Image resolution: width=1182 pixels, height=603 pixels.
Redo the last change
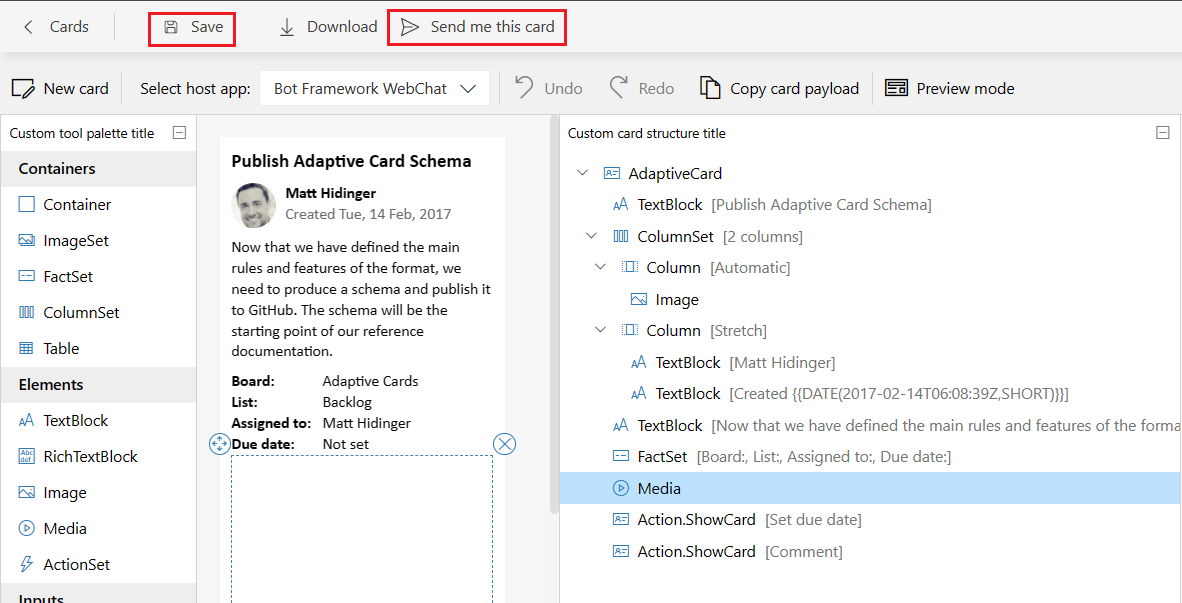(642, 89)
